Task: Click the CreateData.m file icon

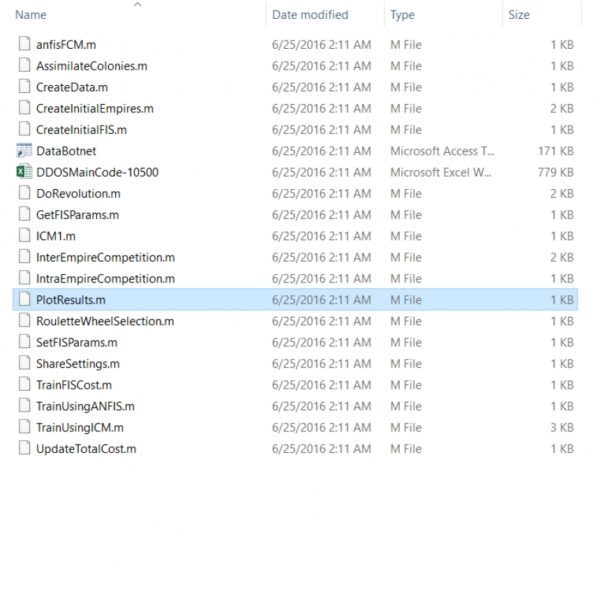Action: (x=24, y=86)
